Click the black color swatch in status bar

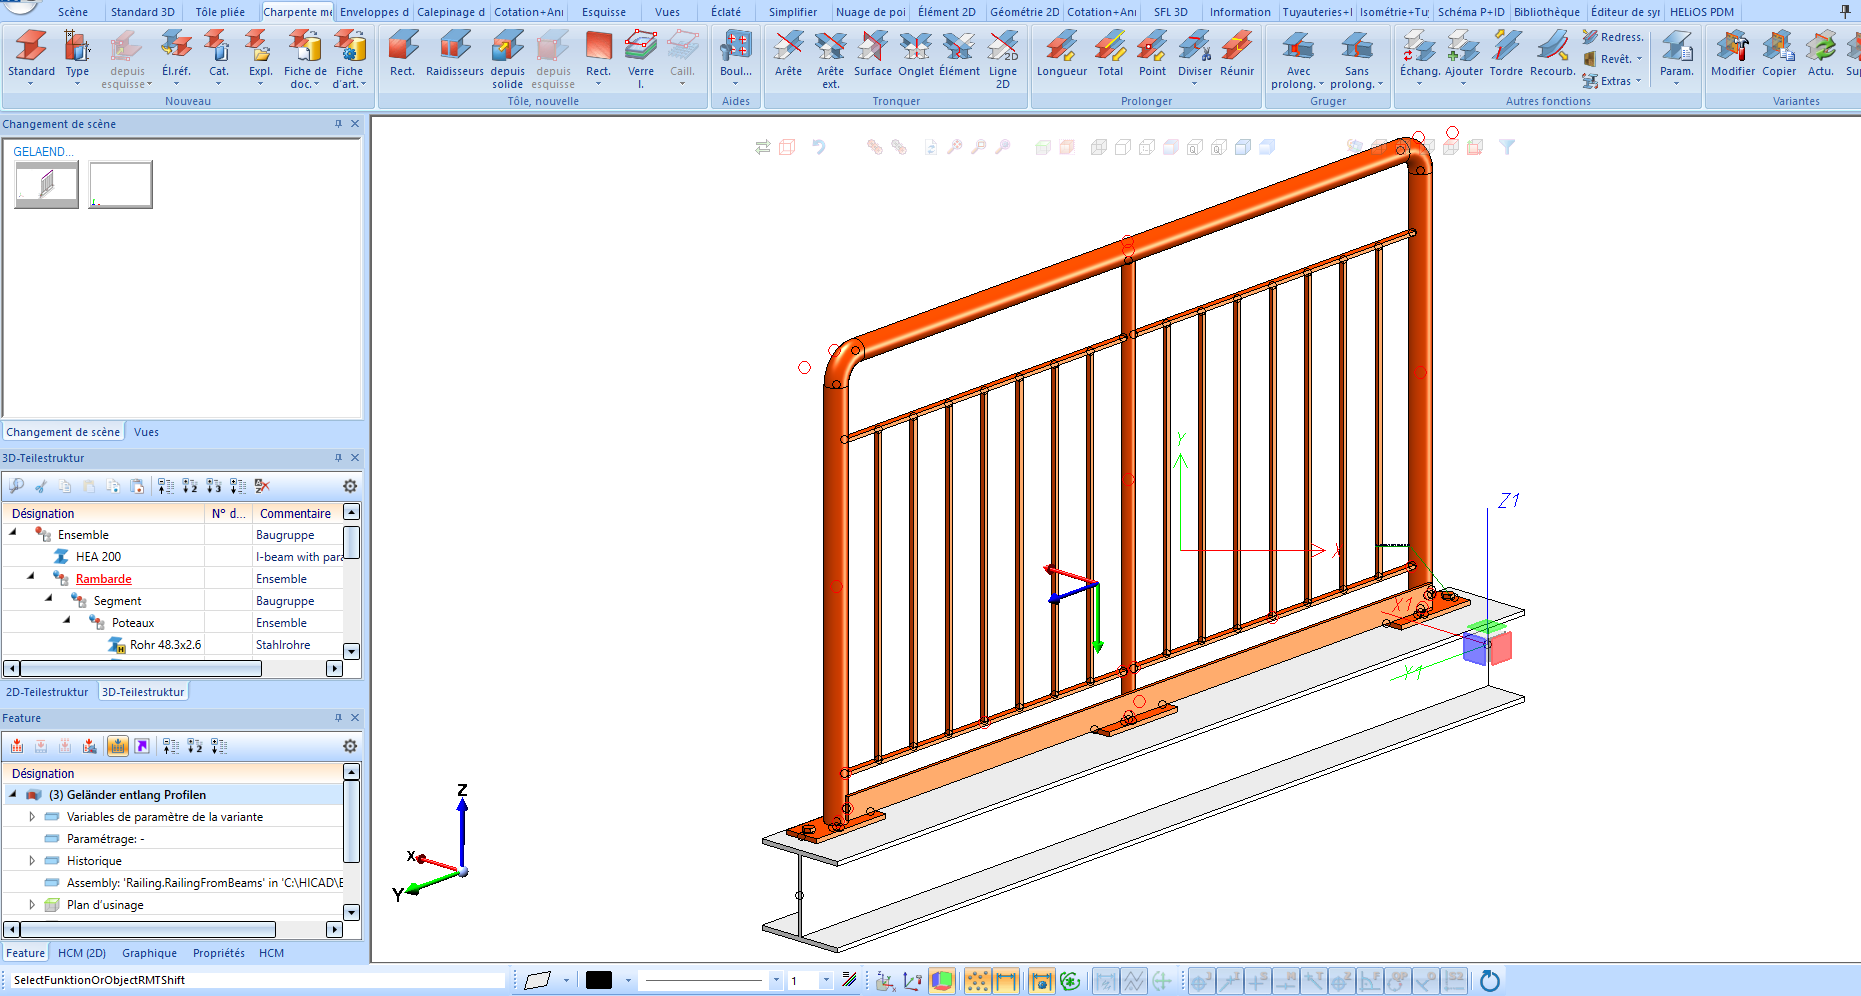click(599, 981)
